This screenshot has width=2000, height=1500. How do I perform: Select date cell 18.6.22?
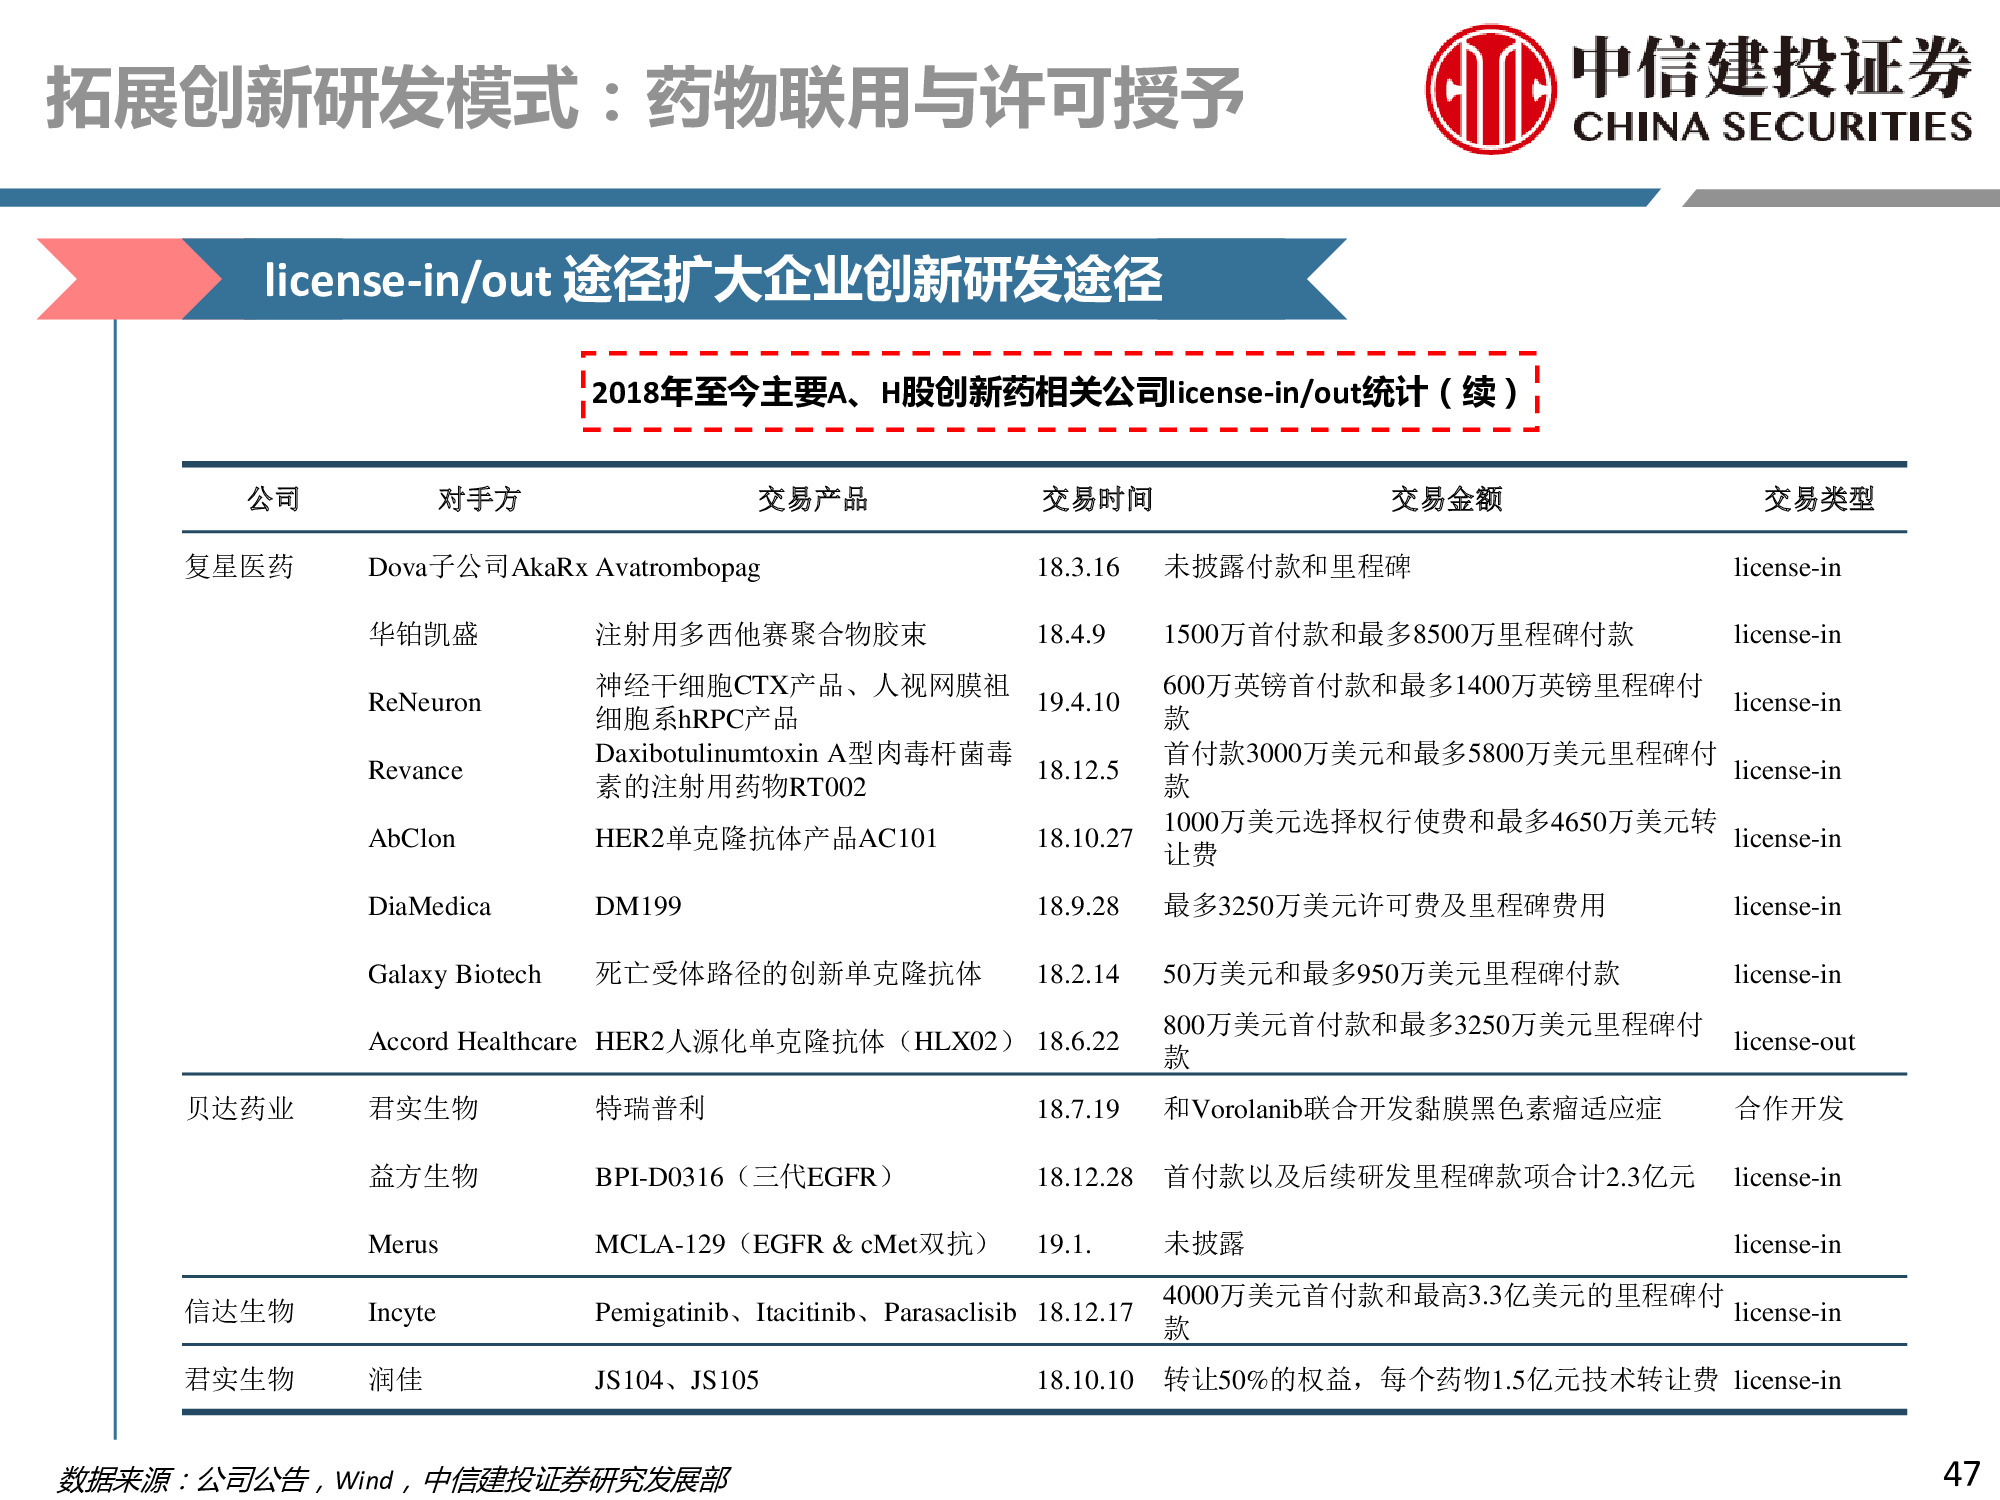[x=1078, y=1041]
